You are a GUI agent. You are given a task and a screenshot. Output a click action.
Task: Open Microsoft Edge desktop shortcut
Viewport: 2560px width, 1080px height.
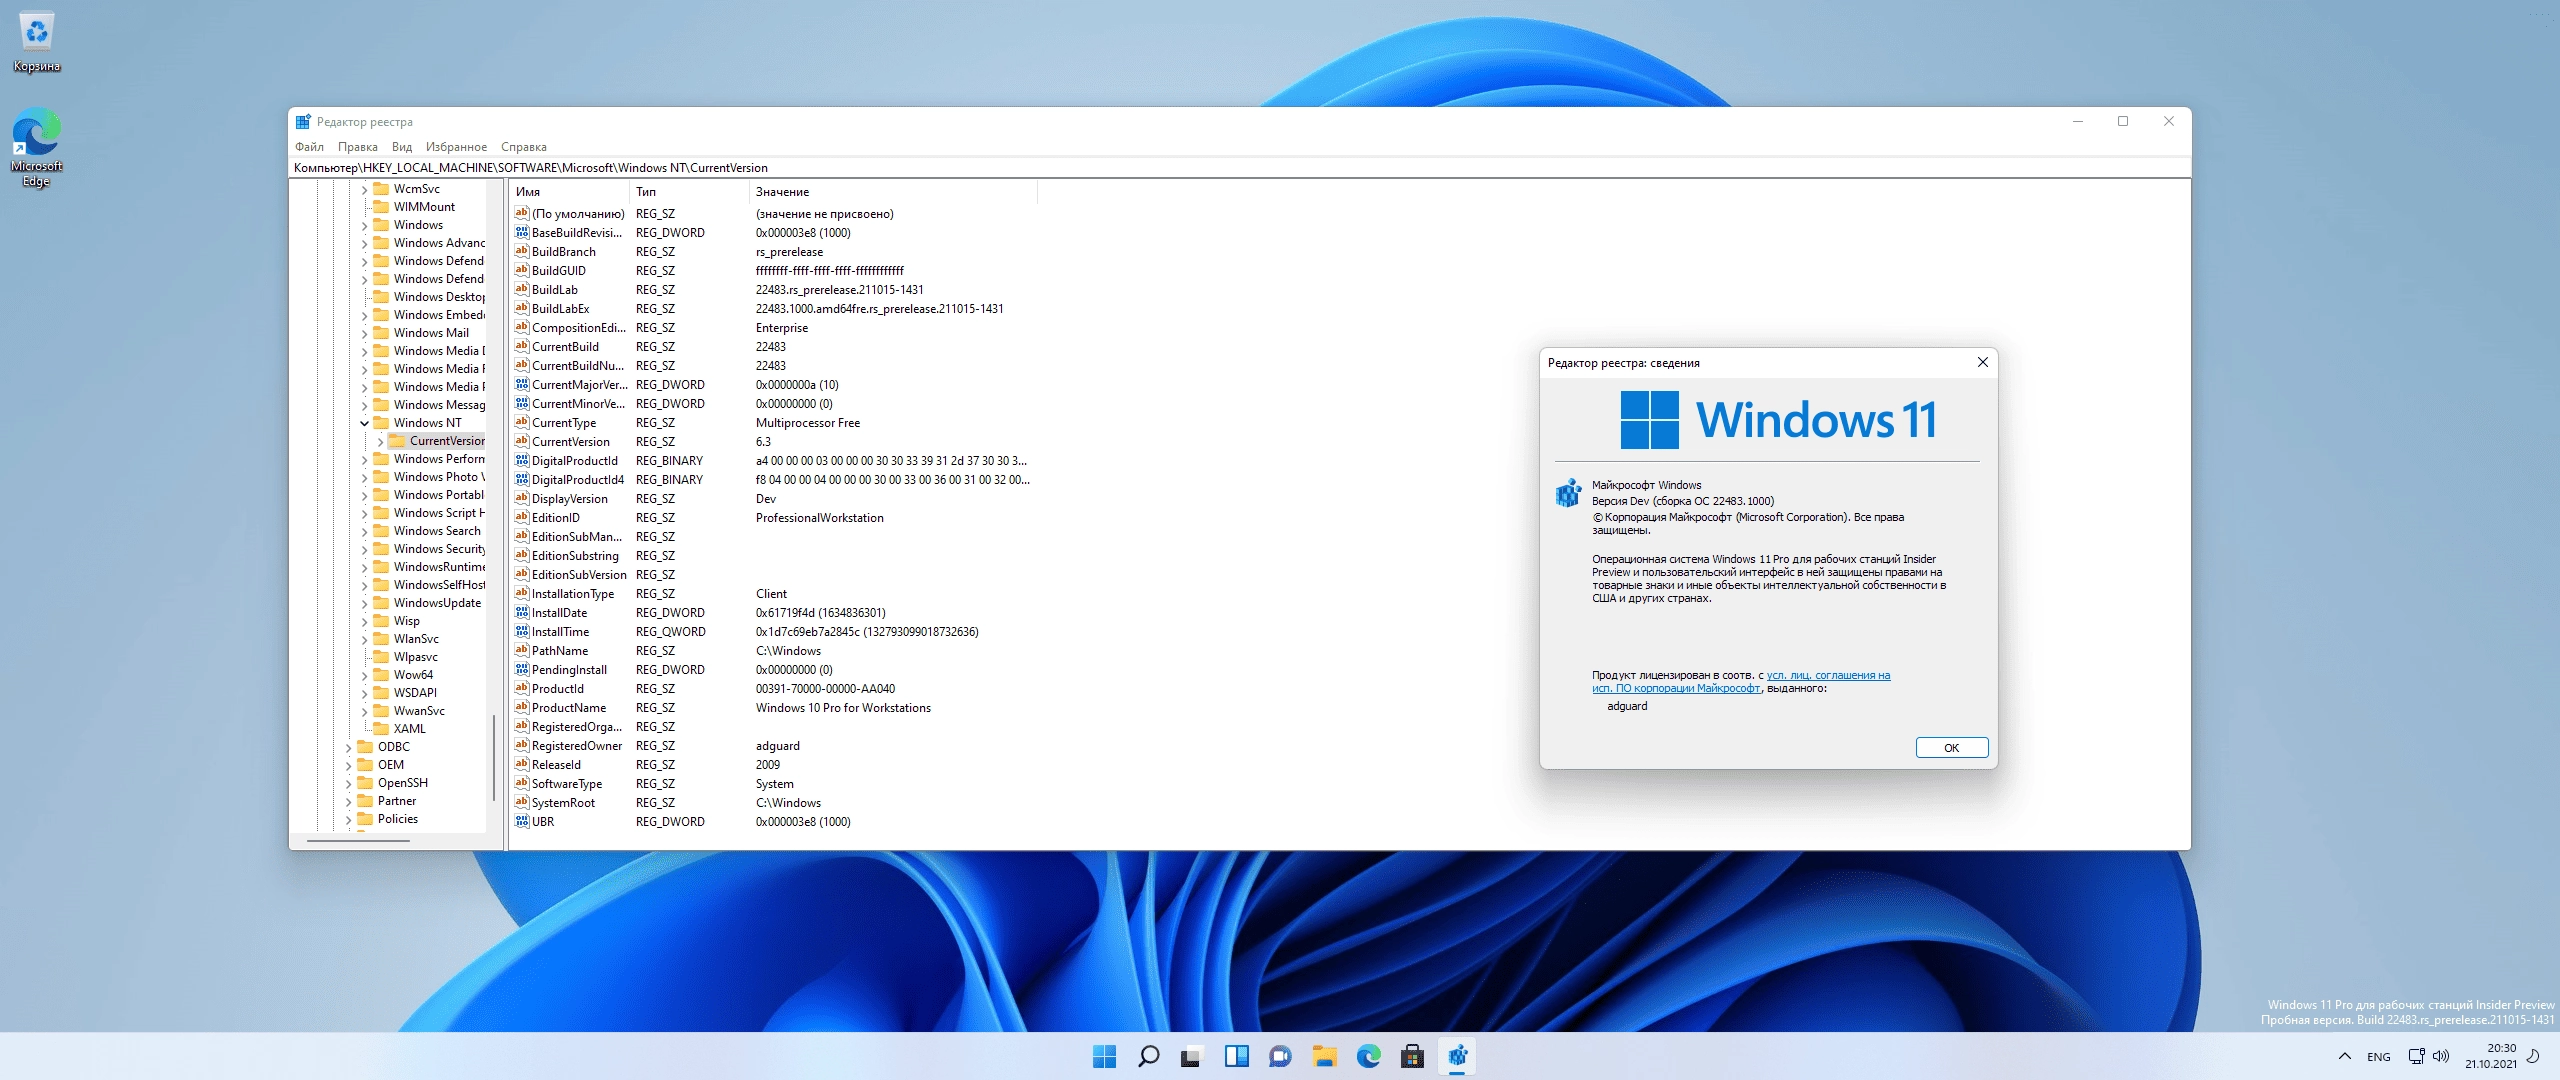point(37,147)
